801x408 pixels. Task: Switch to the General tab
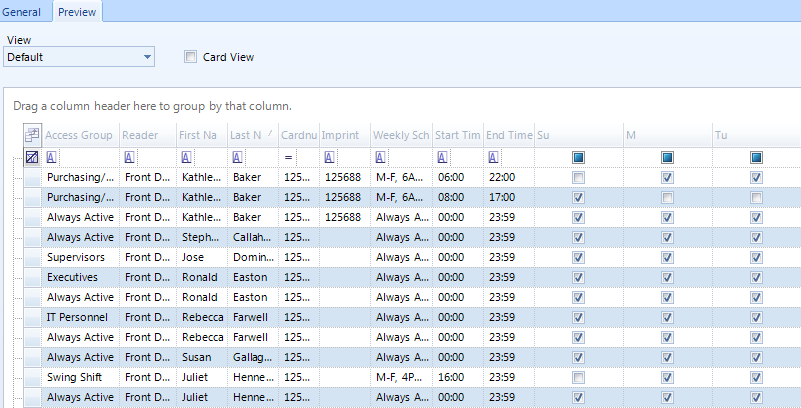pos(26,11)
